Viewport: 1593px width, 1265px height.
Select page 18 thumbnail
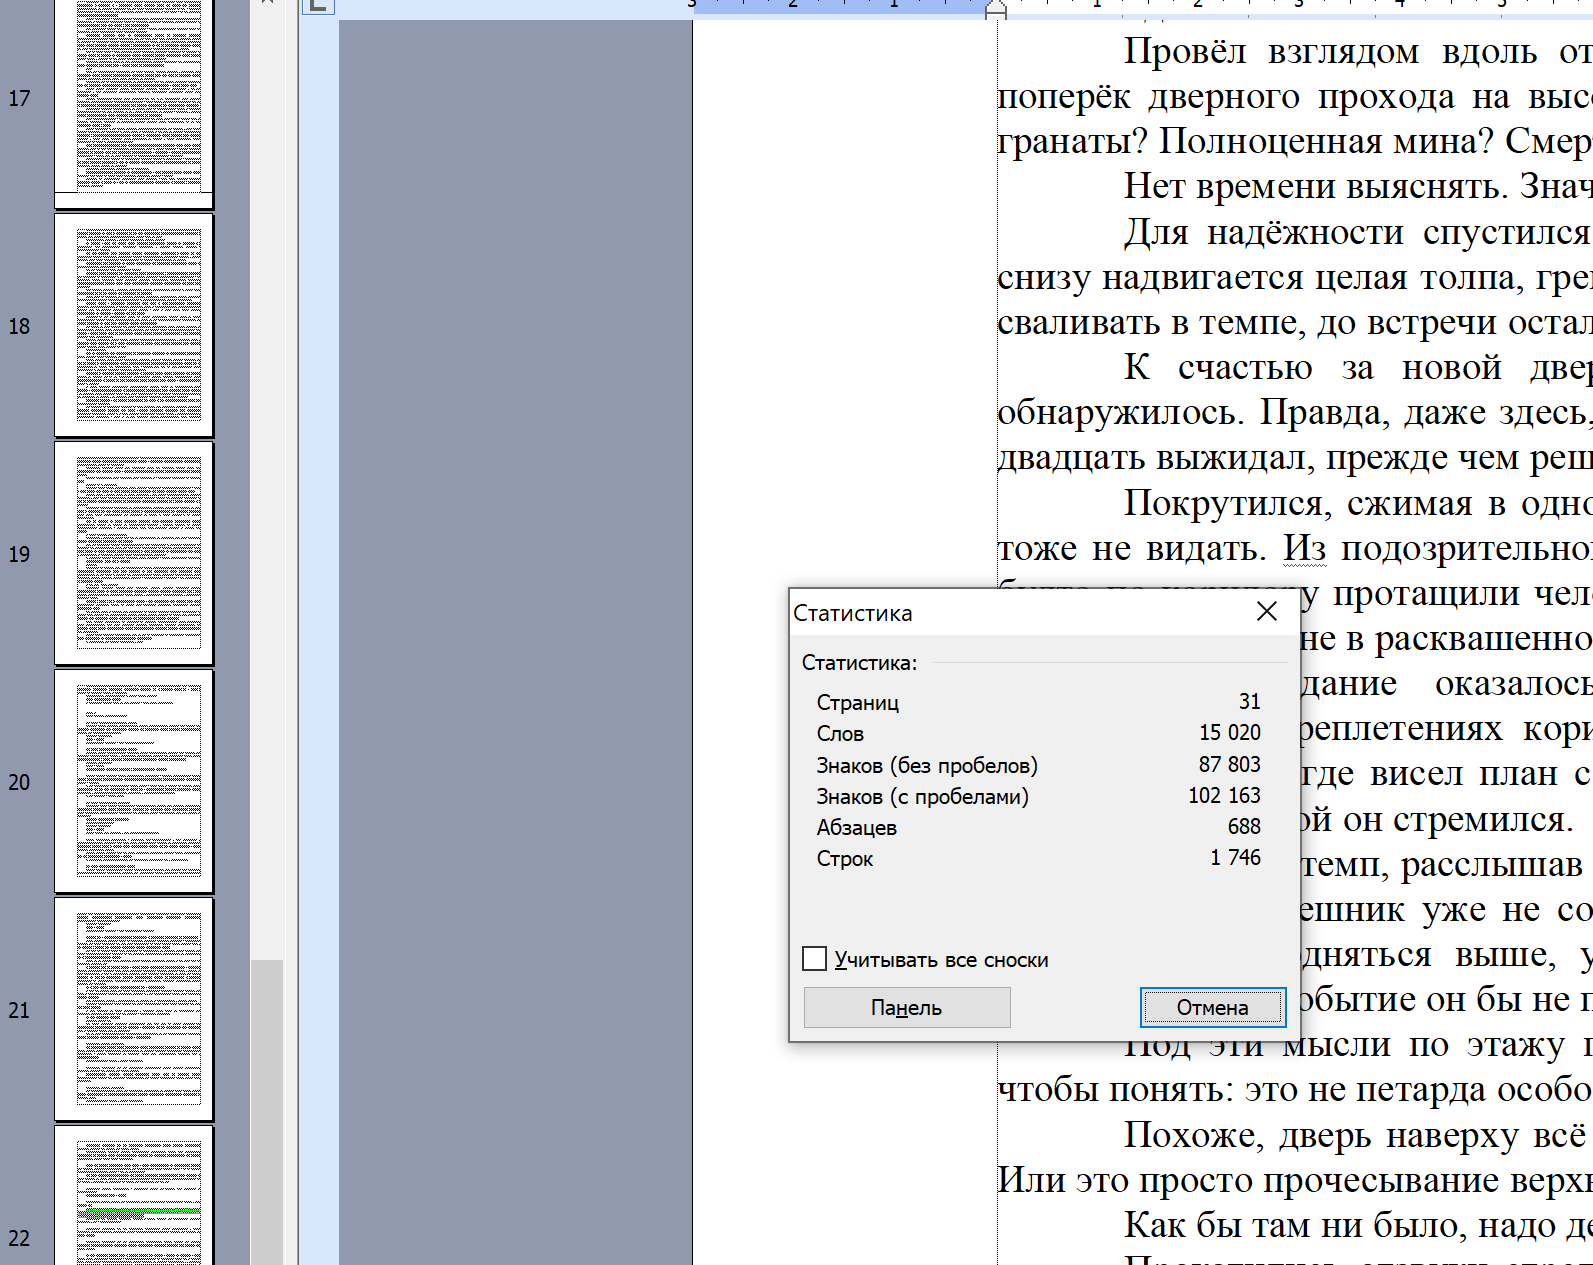pyautogui.click(x=134, y=326)
